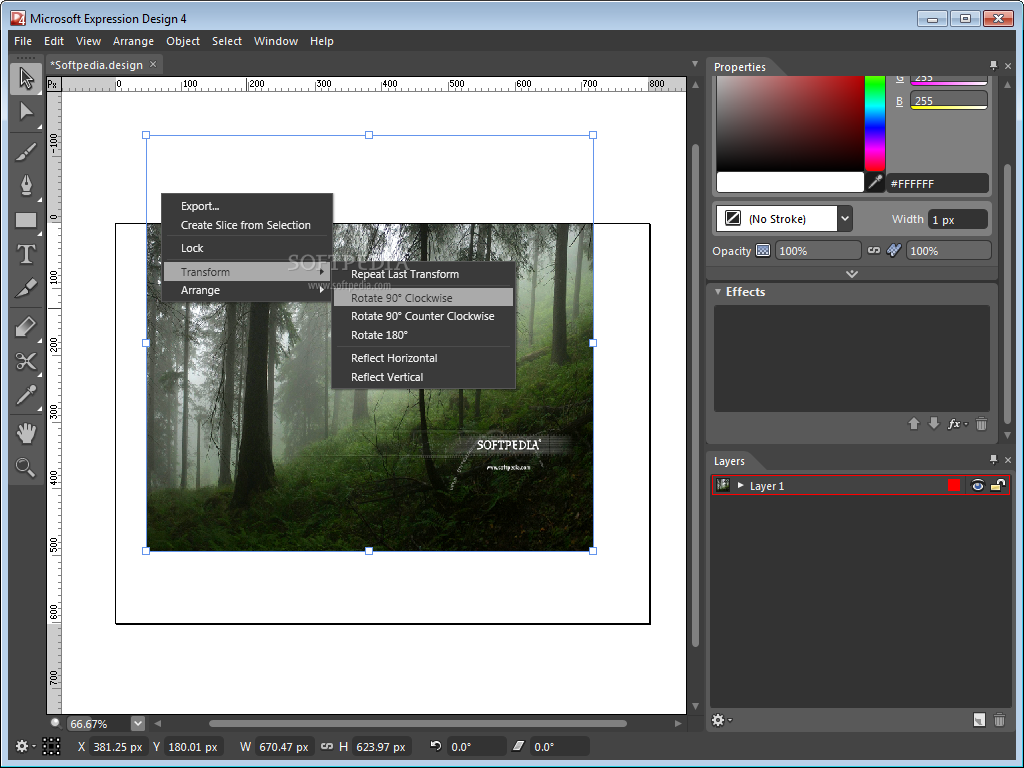This screenshot has height=768, width=1024.
Task: Select the Zoom magnifier tool
Action: point(26,467)
